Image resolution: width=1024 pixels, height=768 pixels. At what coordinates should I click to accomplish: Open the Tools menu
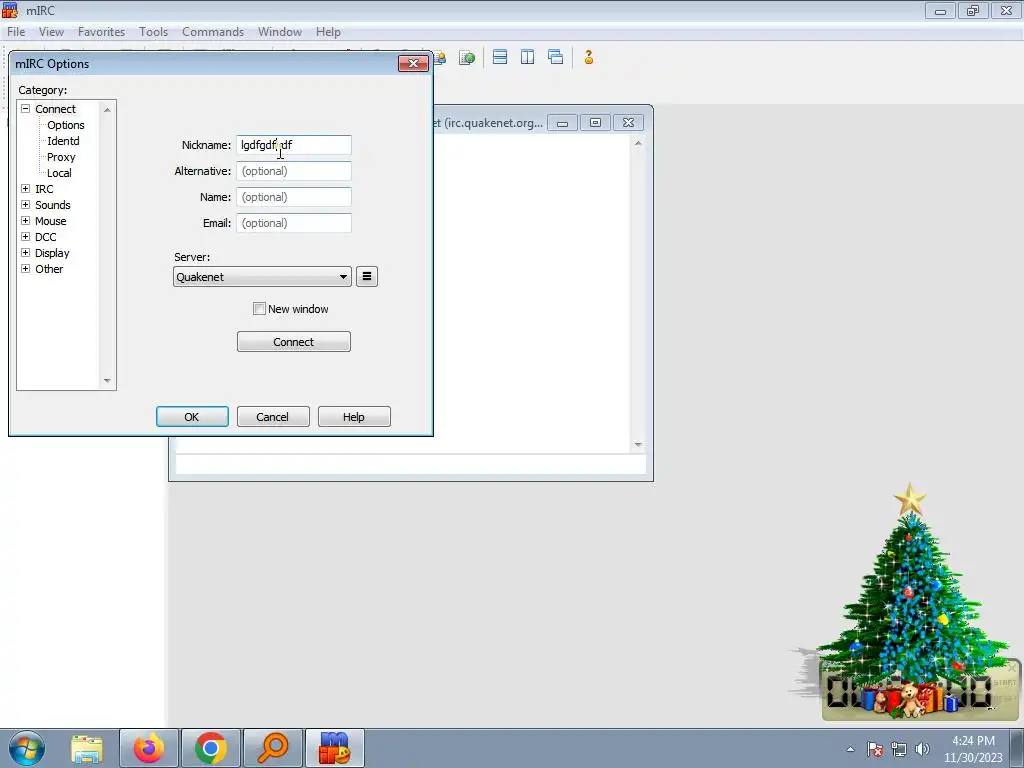click(x=153, y=32)
